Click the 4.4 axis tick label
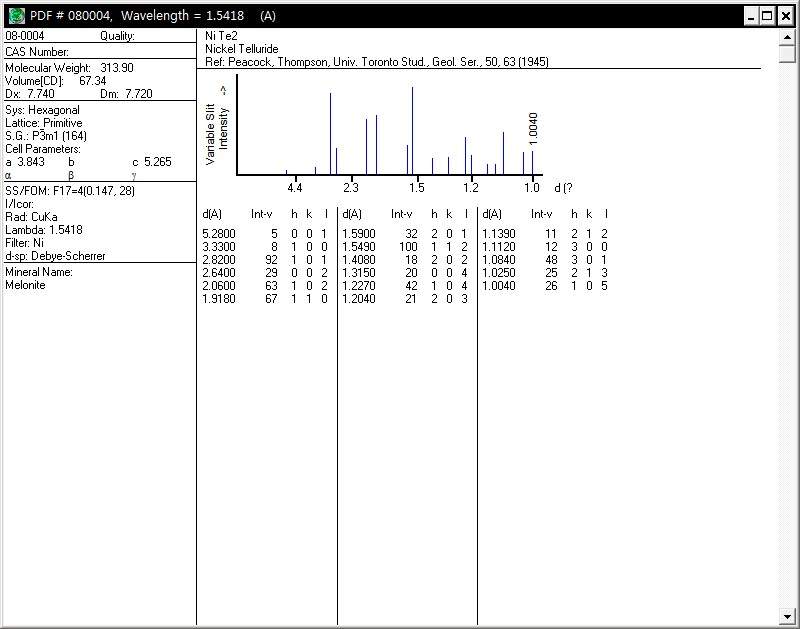Viewport: 800px width, 629px height. (295, 188)
